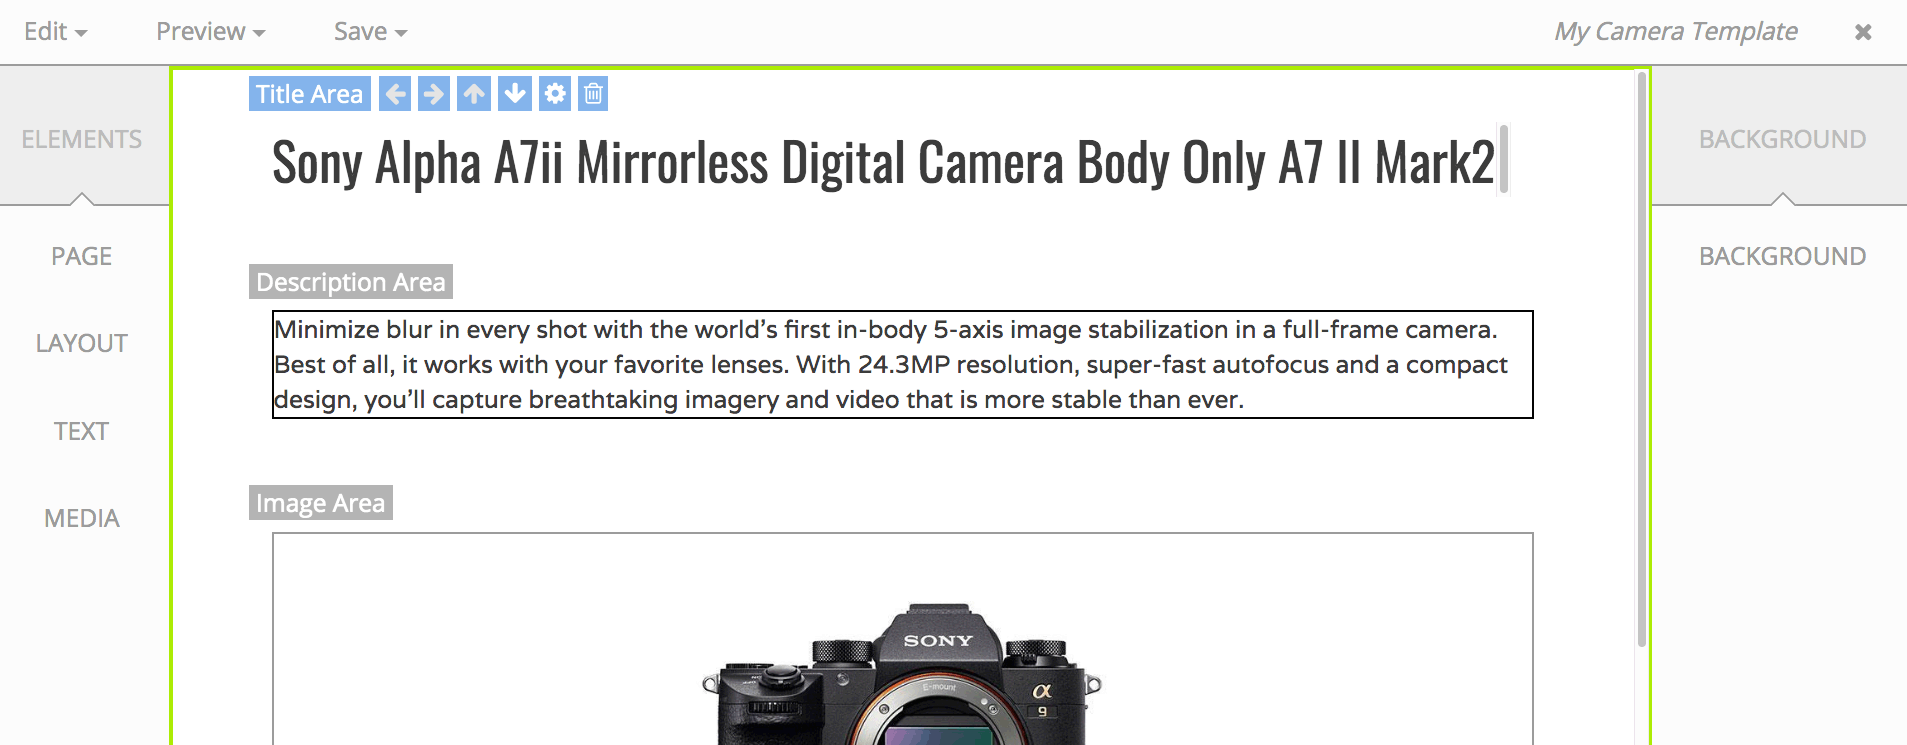Delete Title Area with trash icon

pos(593,94)
